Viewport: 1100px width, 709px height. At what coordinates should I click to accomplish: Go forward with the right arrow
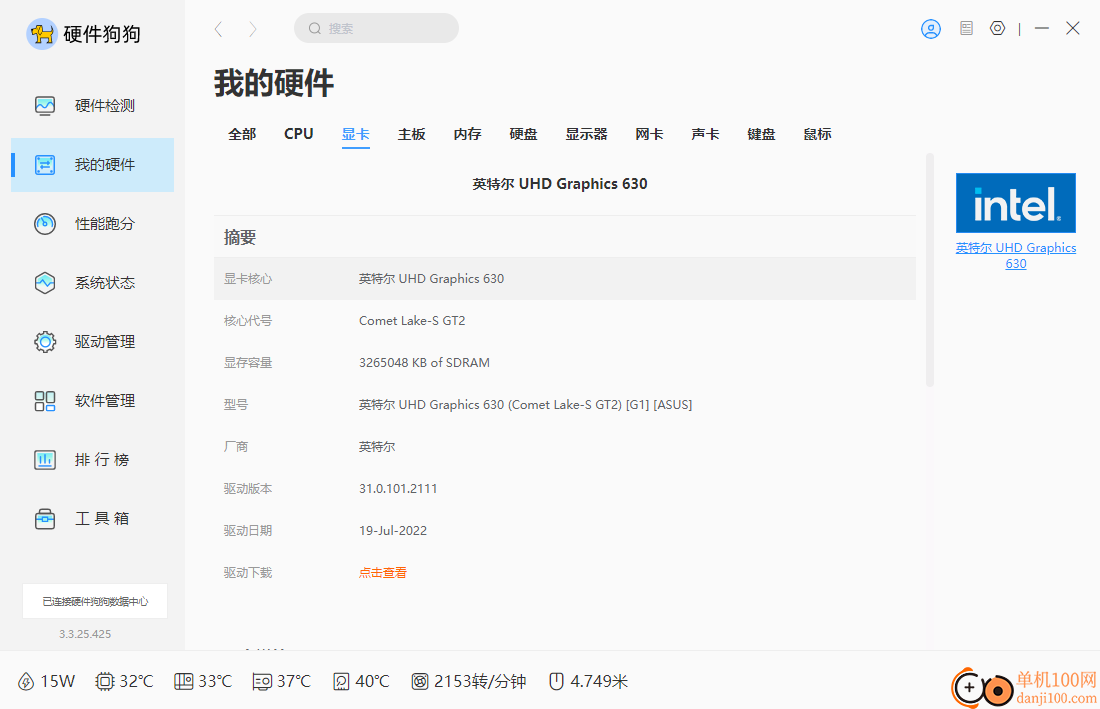tap(253, 29)
